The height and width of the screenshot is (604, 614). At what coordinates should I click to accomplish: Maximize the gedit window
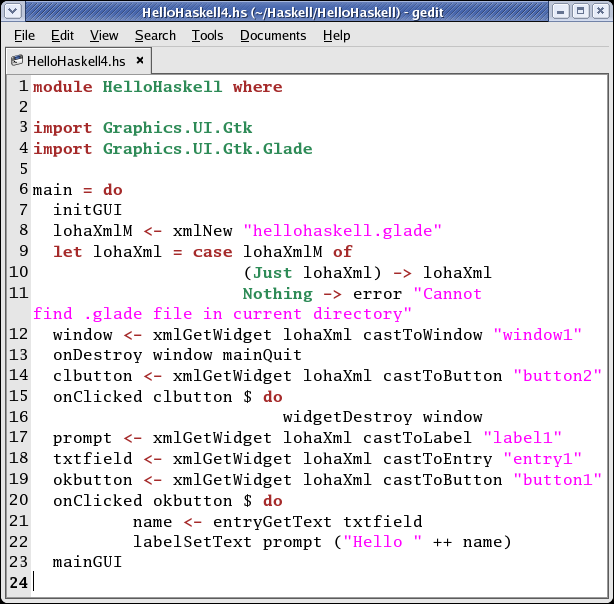[x=580, y=11]
